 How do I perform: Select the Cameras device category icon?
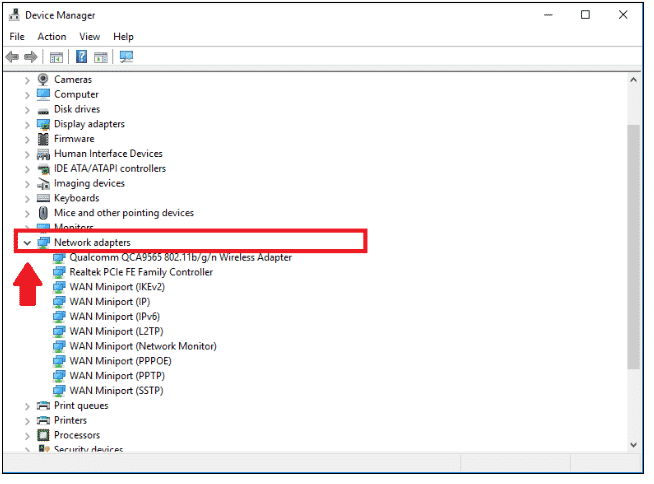click(x=43, y=79)
